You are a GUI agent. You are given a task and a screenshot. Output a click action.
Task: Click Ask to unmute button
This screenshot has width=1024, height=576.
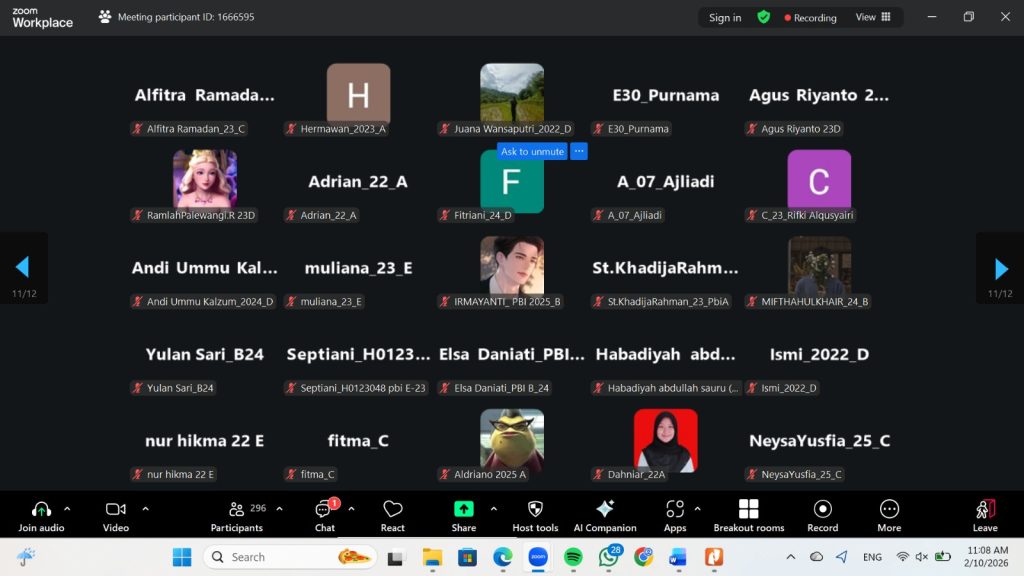532,152
